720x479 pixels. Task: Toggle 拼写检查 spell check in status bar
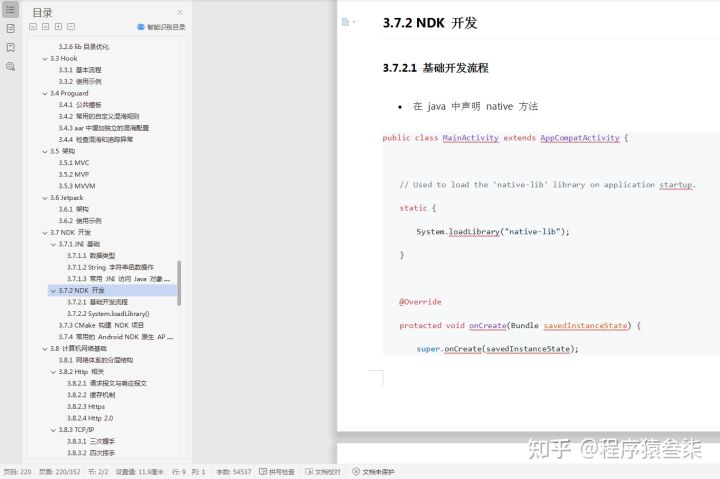point(277,472)
